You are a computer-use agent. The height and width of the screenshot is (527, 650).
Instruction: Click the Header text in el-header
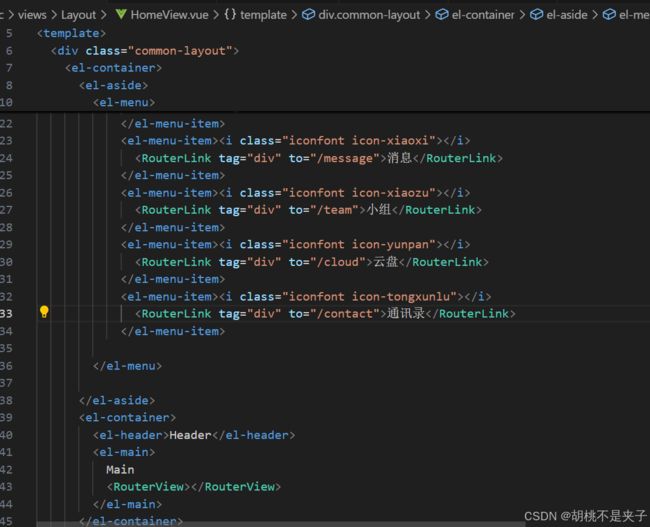tap(190, 435)
